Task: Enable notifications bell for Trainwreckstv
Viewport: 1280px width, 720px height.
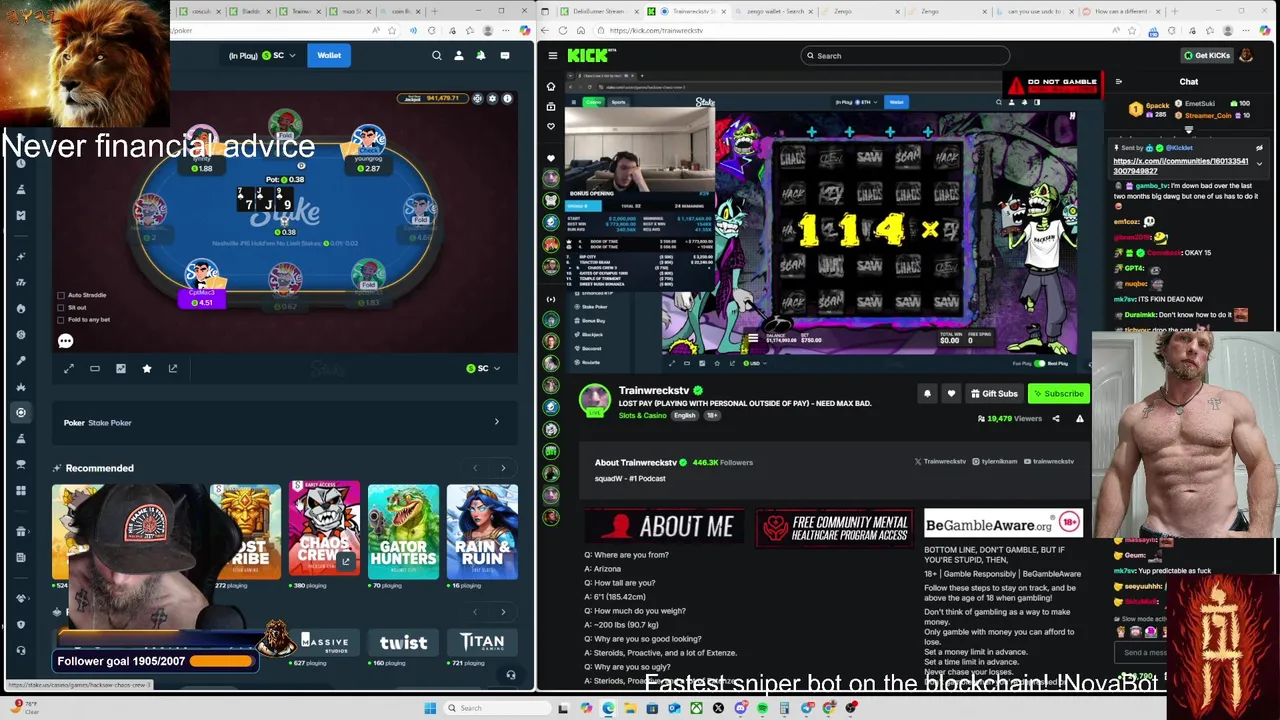Action: pos(927,394)
